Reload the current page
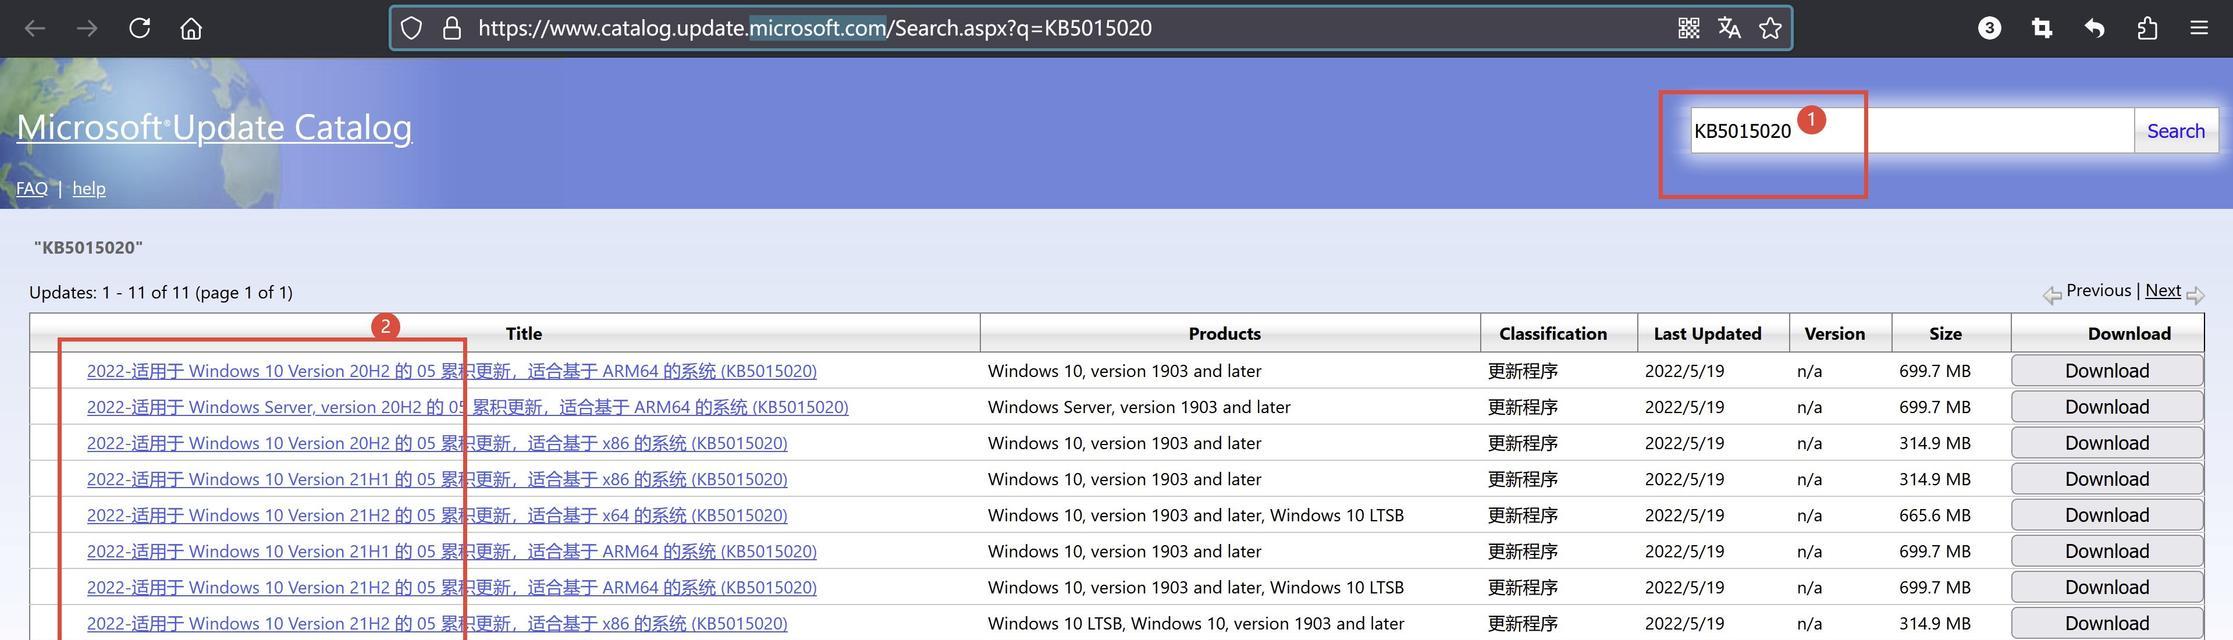The image size is (2233, 640). pos(140,28)
